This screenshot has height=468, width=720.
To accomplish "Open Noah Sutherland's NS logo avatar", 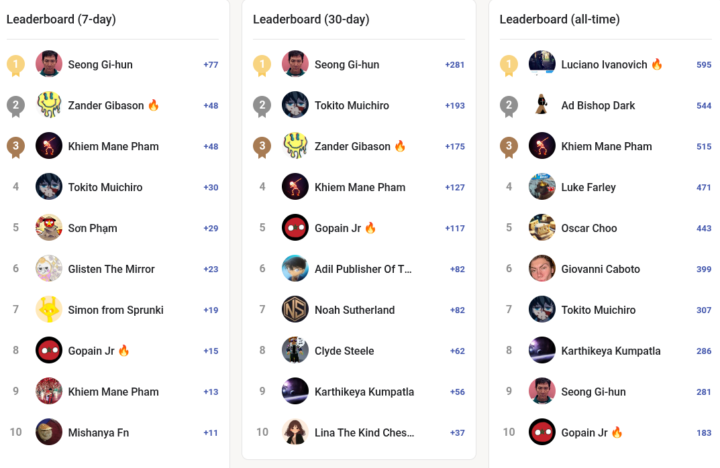I will [295, 310].
